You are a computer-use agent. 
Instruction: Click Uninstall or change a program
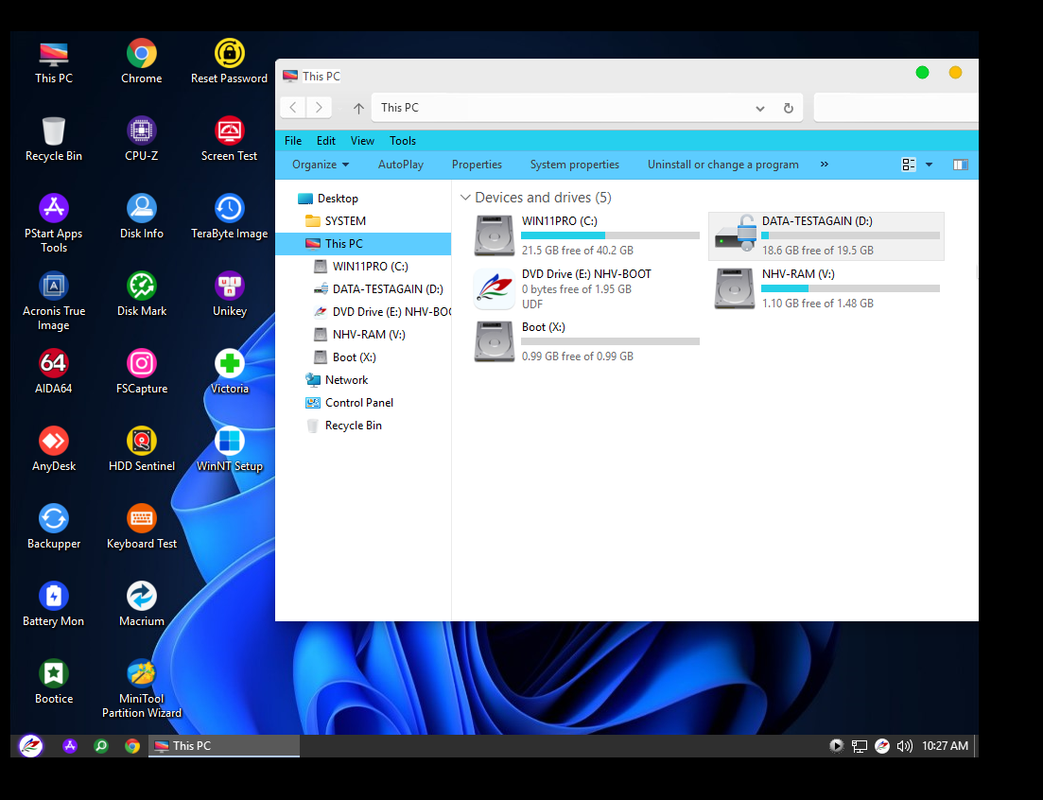[723, 164]
